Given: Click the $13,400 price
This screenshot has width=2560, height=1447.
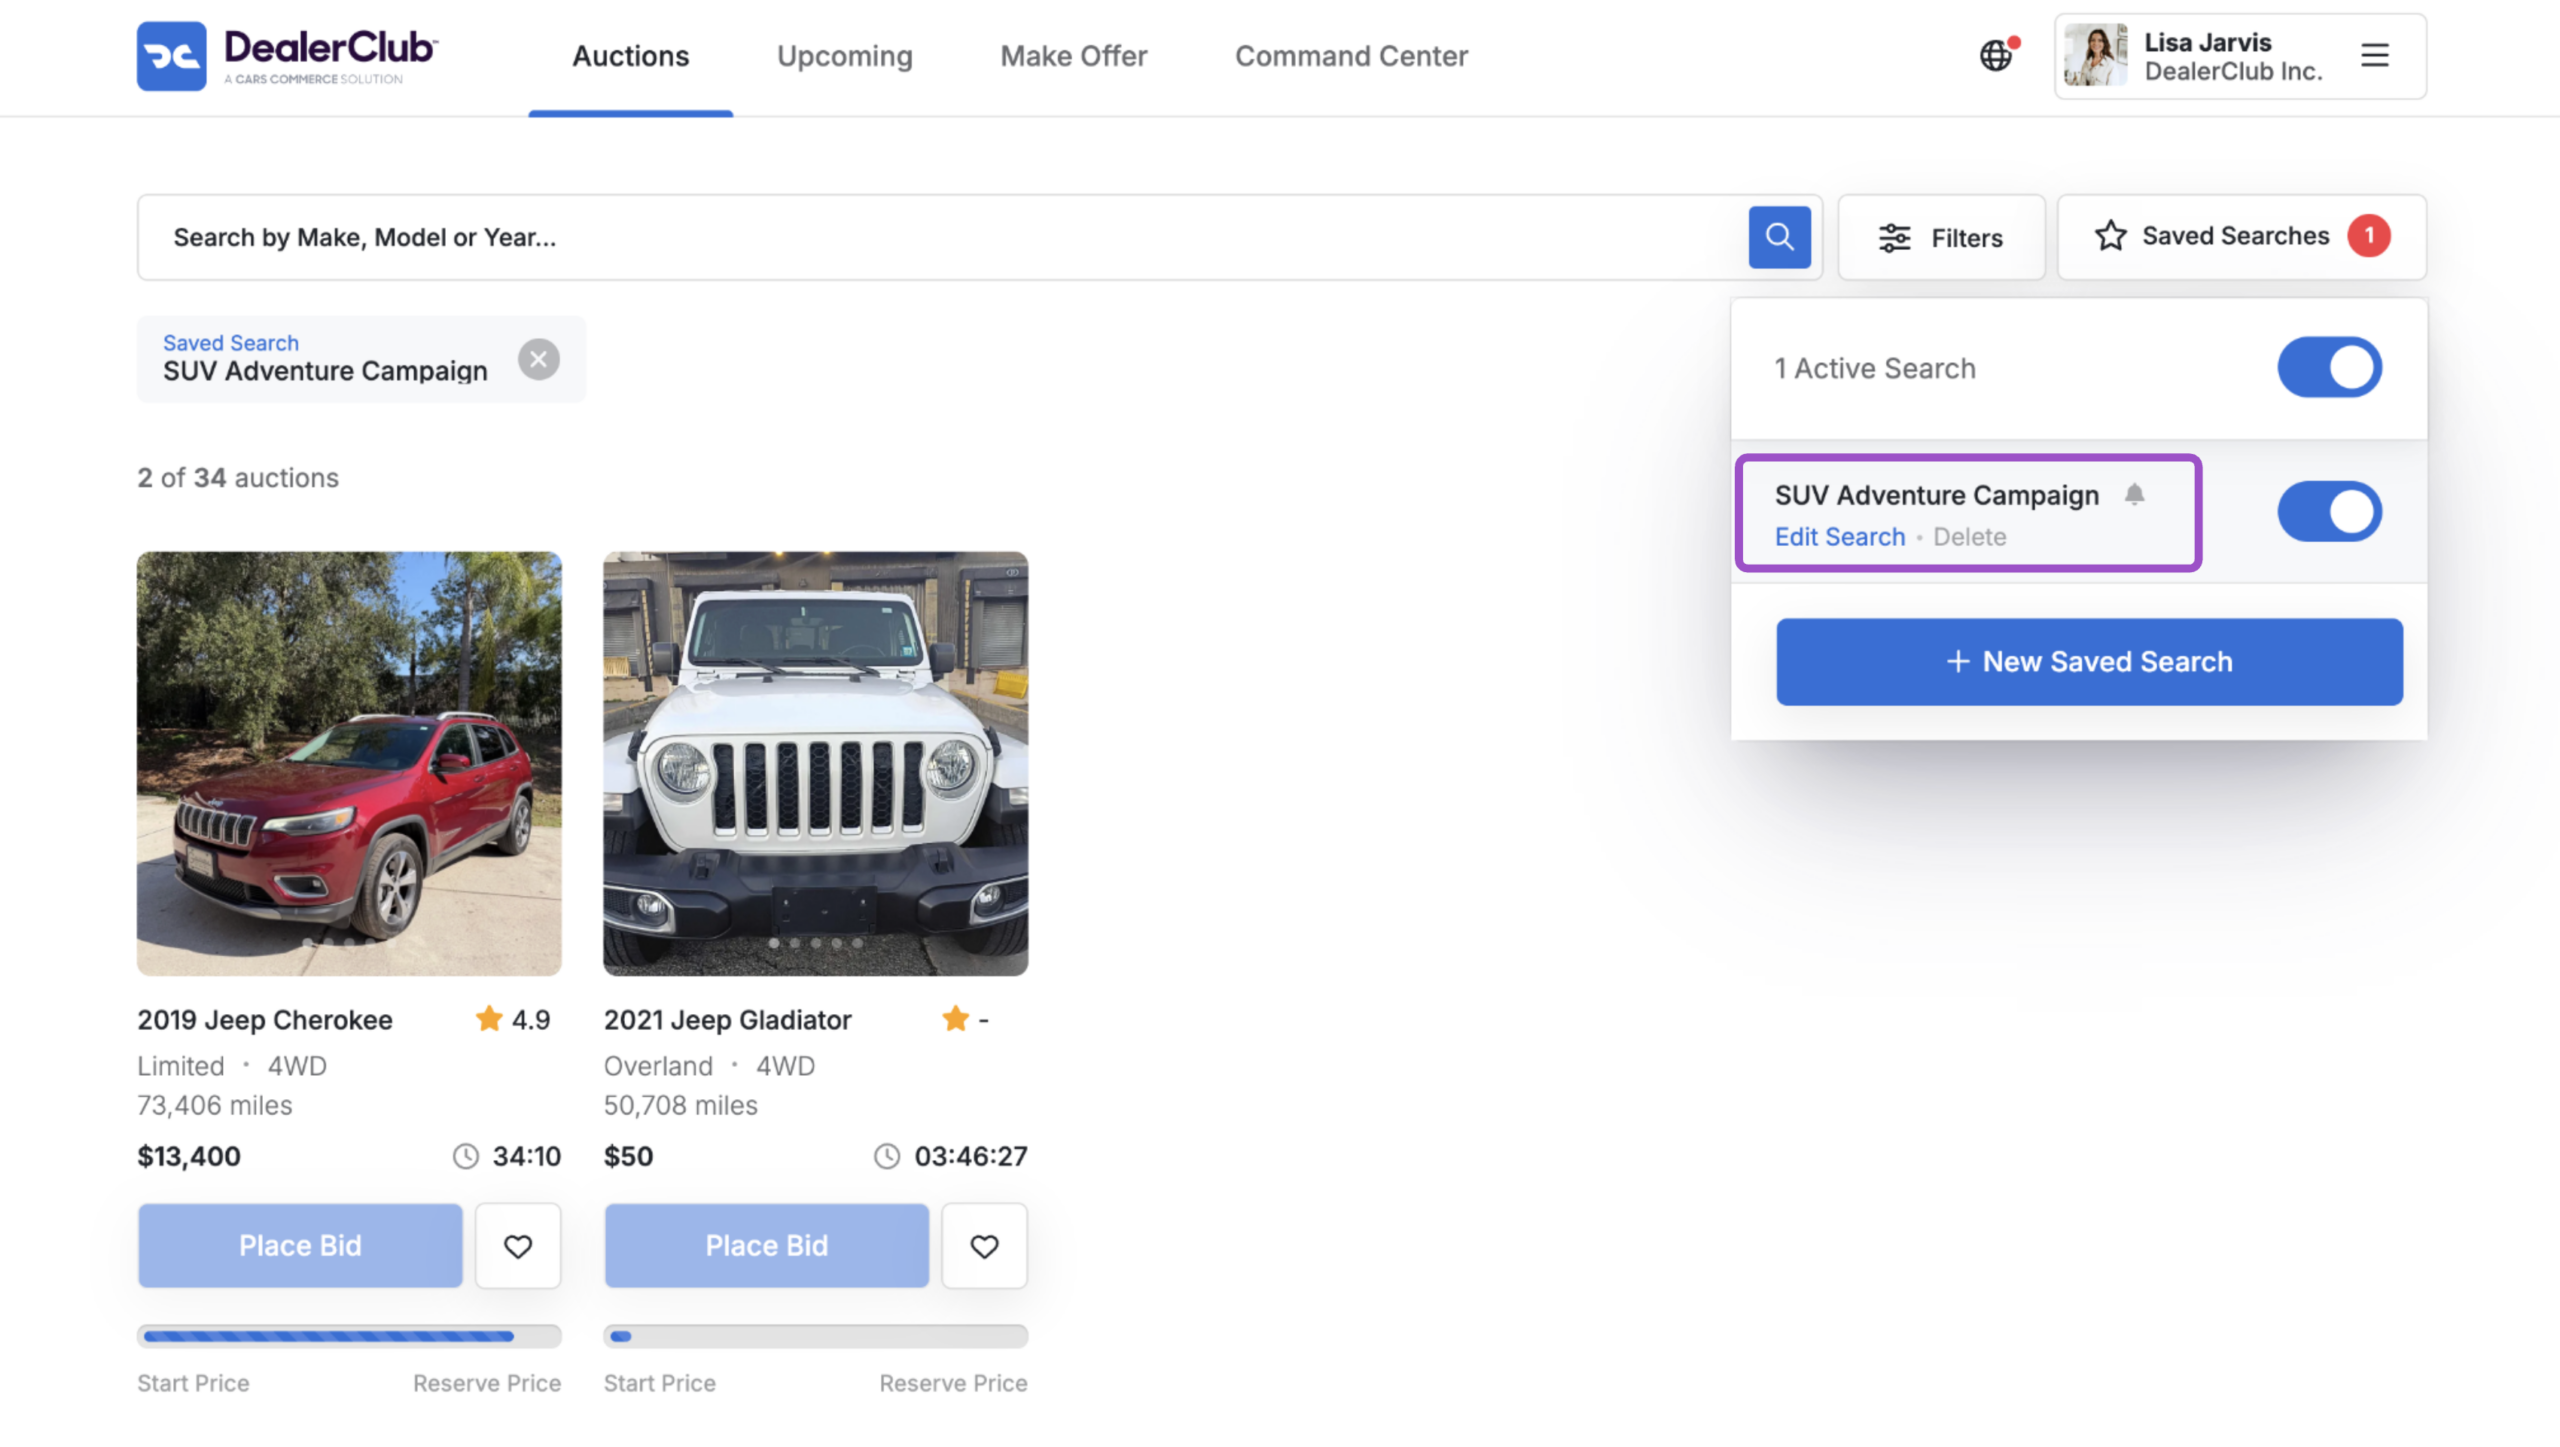Looking at the screenshot, I should (x=189, y=1157).
